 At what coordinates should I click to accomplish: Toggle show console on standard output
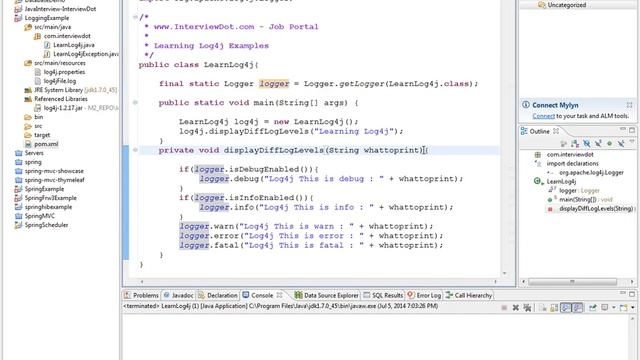566,307
